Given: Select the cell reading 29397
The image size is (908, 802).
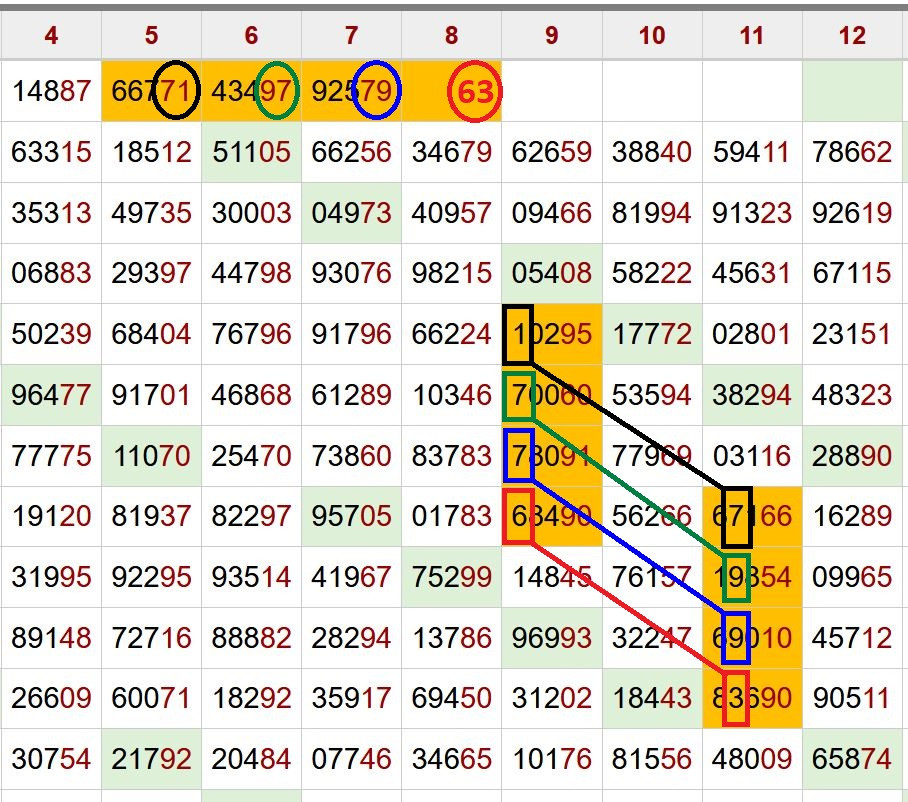Looking at the screenshot, I should [x=151, y=273].
